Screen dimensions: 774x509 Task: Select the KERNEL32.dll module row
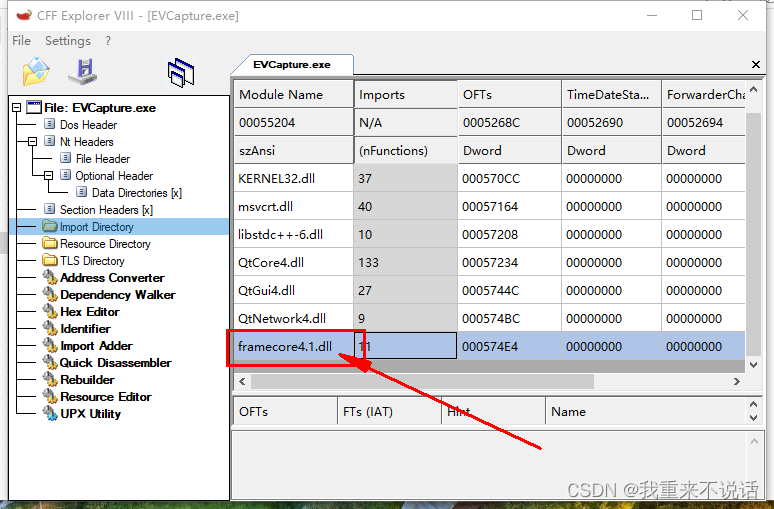489,178
